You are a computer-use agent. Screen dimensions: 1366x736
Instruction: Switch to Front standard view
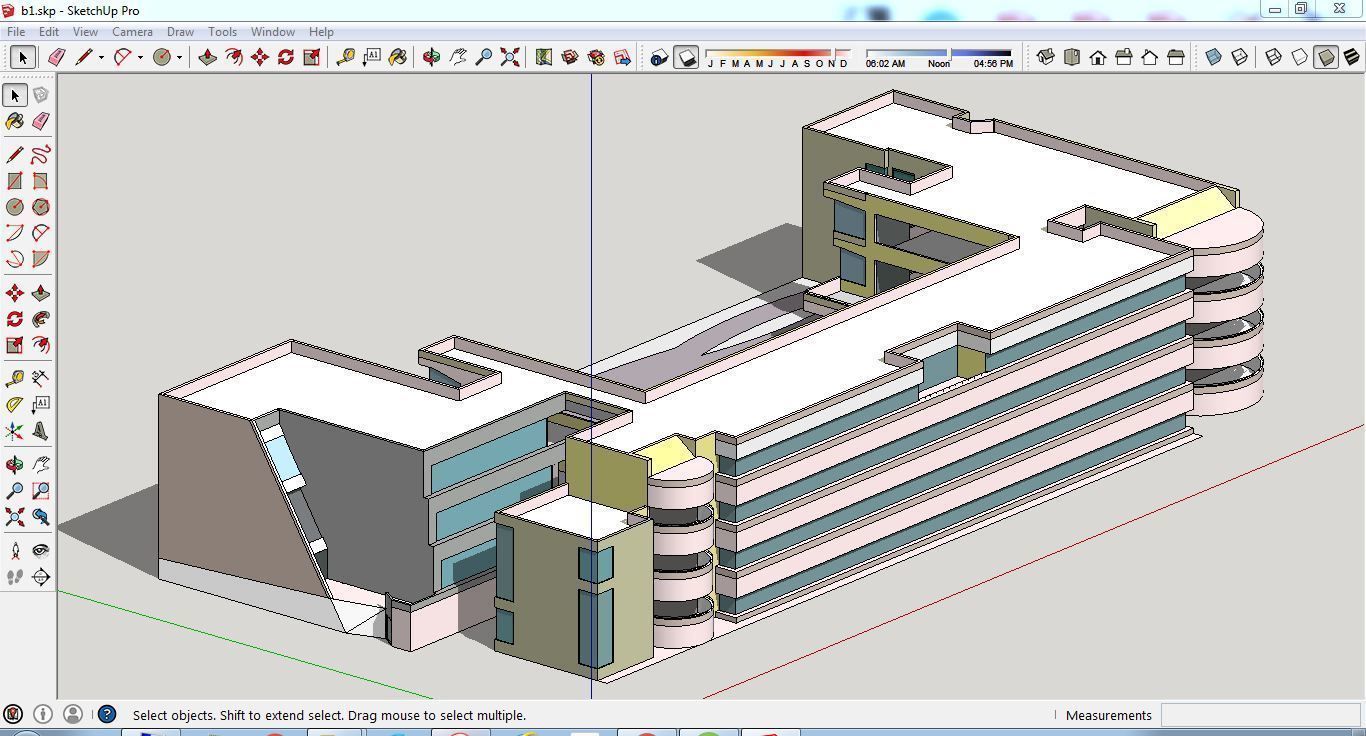pos(1098,57)
